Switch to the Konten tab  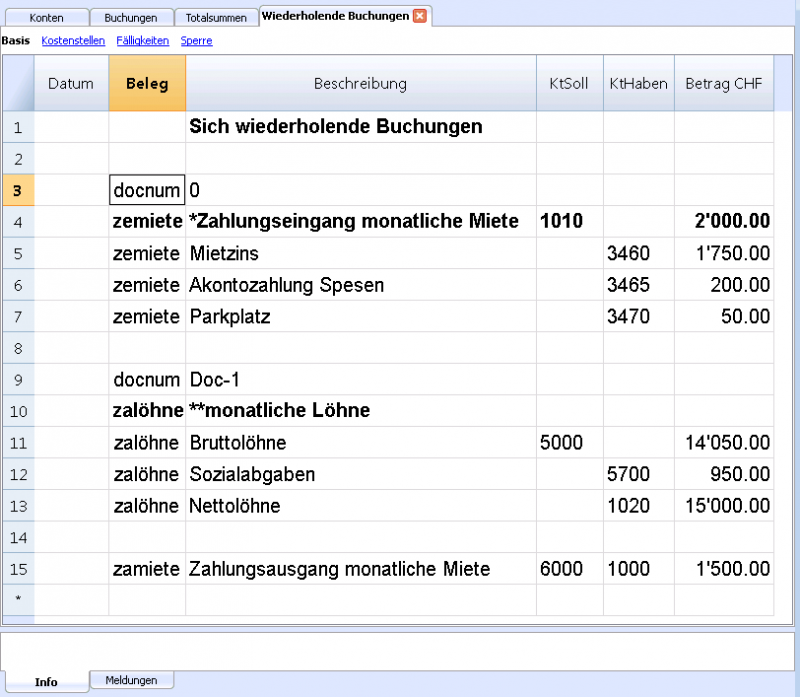click(46, 18)
